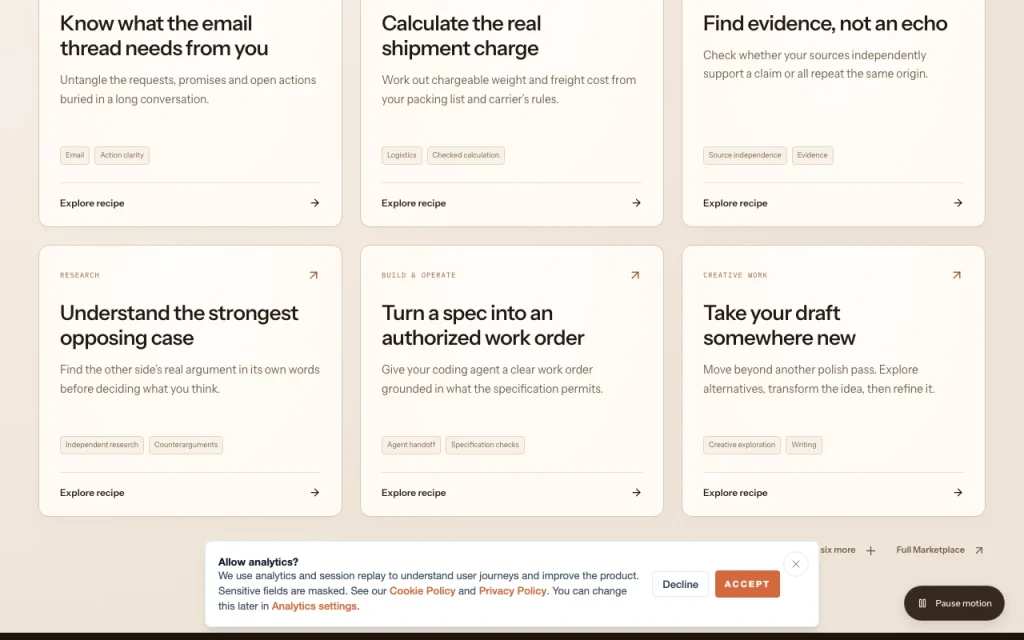Click the arrow icon in the Take your draft card footer

point(958,492)
